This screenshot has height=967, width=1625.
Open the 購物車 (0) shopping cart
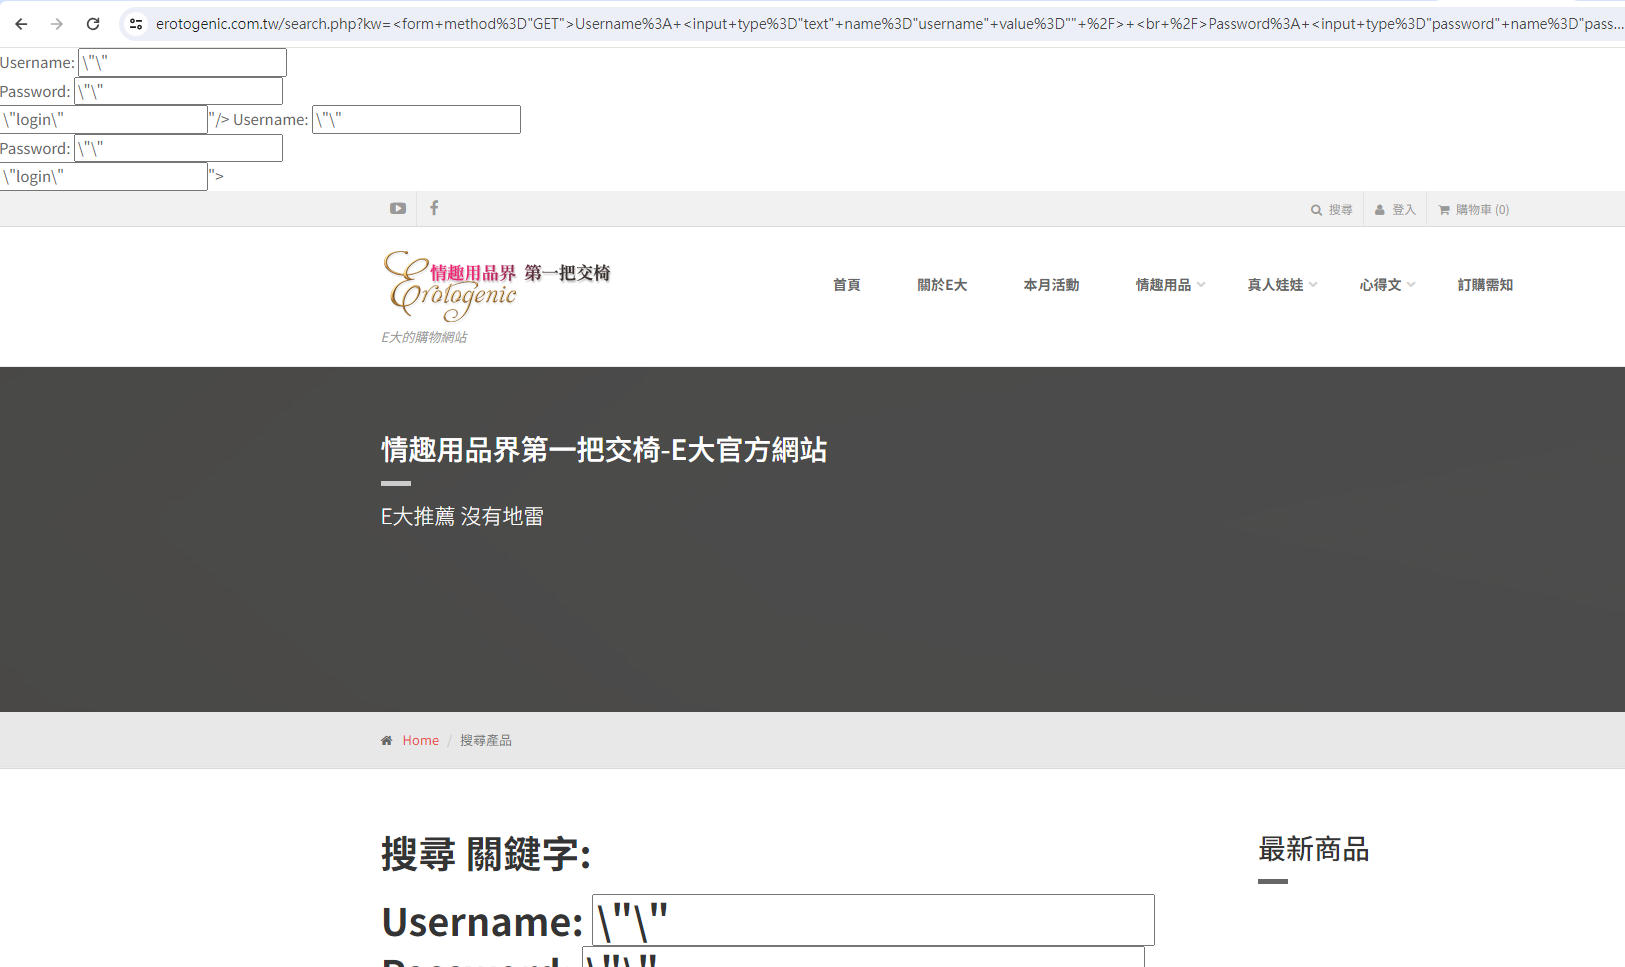point(1474,210)
